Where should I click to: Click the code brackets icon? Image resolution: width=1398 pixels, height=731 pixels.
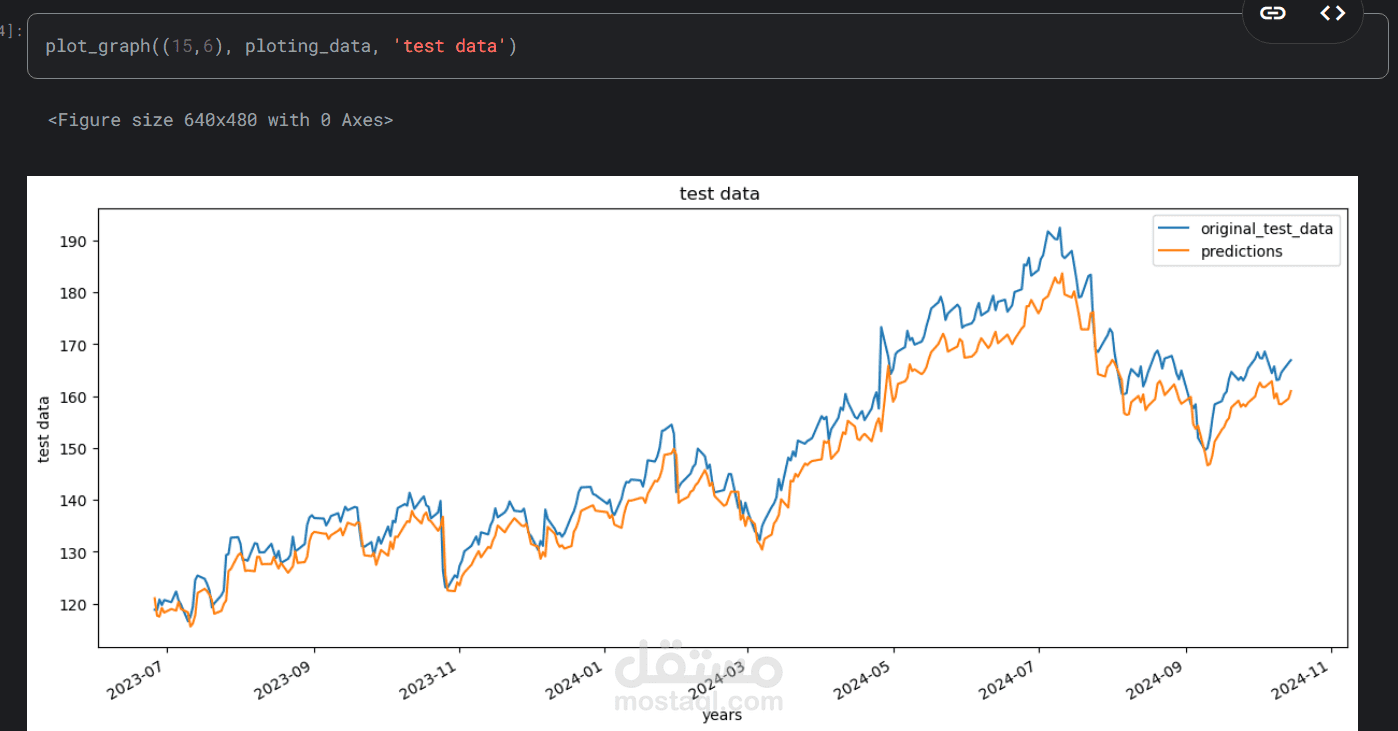click(1332, 13)
